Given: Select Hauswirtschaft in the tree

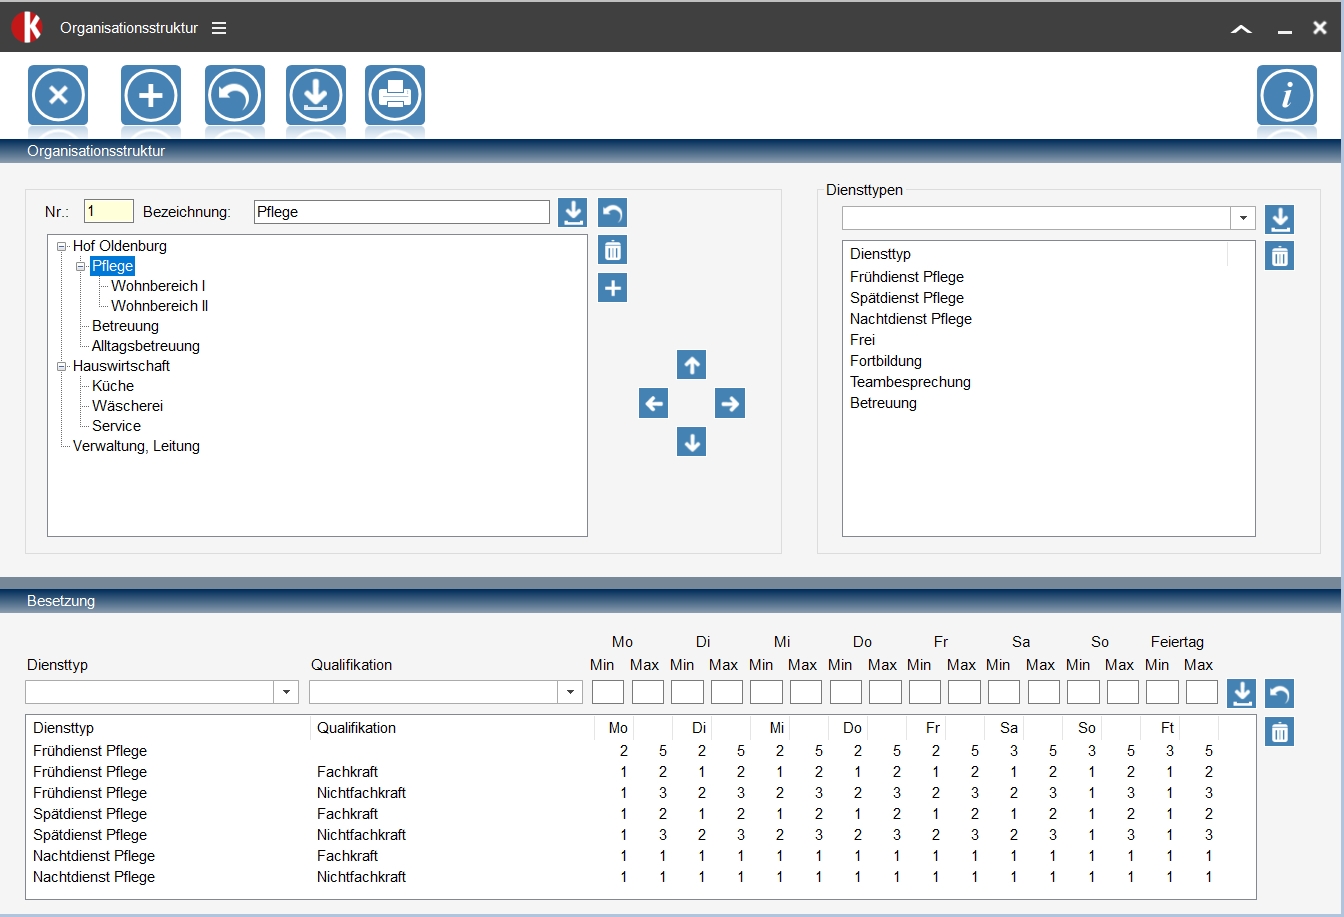Looking at the screenshot, I should coord(121,366).
